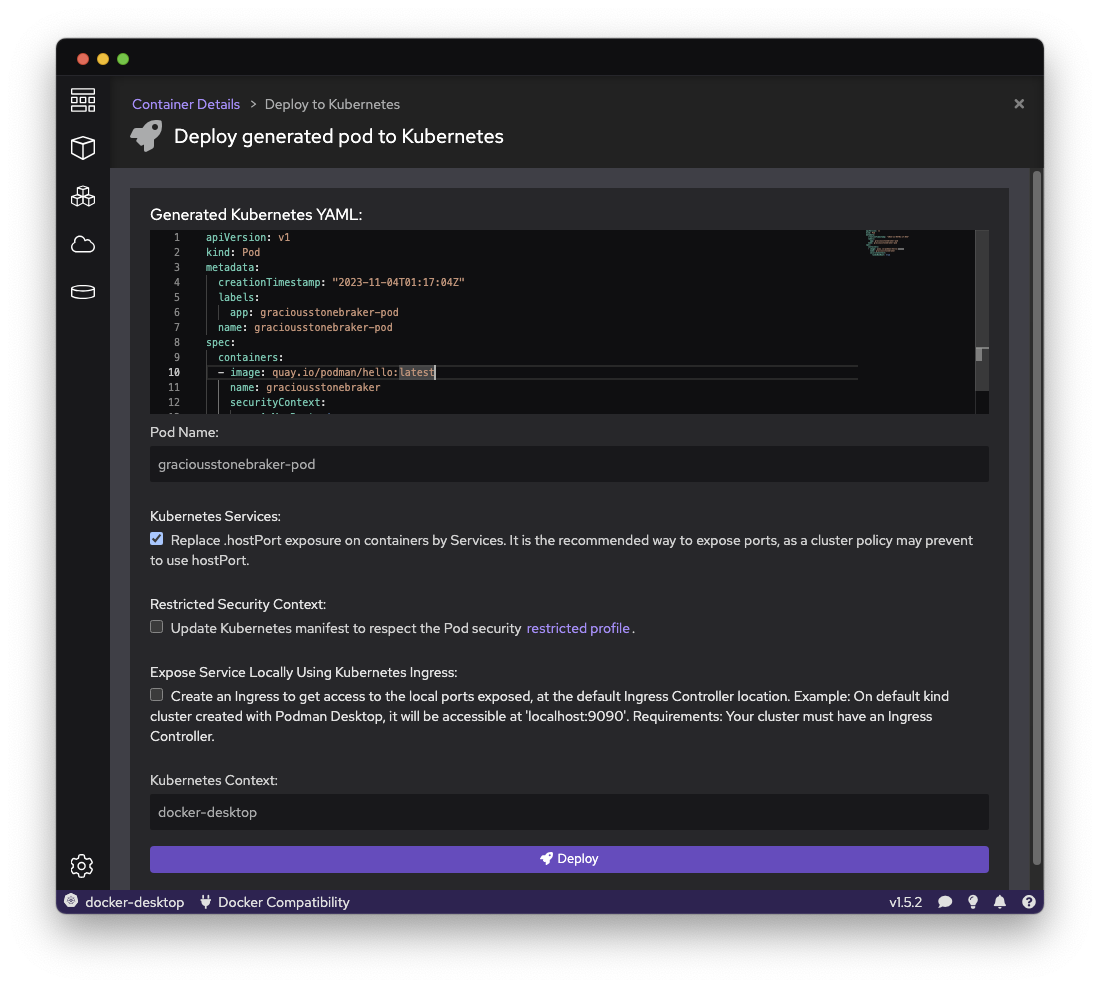
Task: Click line number 10 in the editor gutter
Action: click(174, 372)
